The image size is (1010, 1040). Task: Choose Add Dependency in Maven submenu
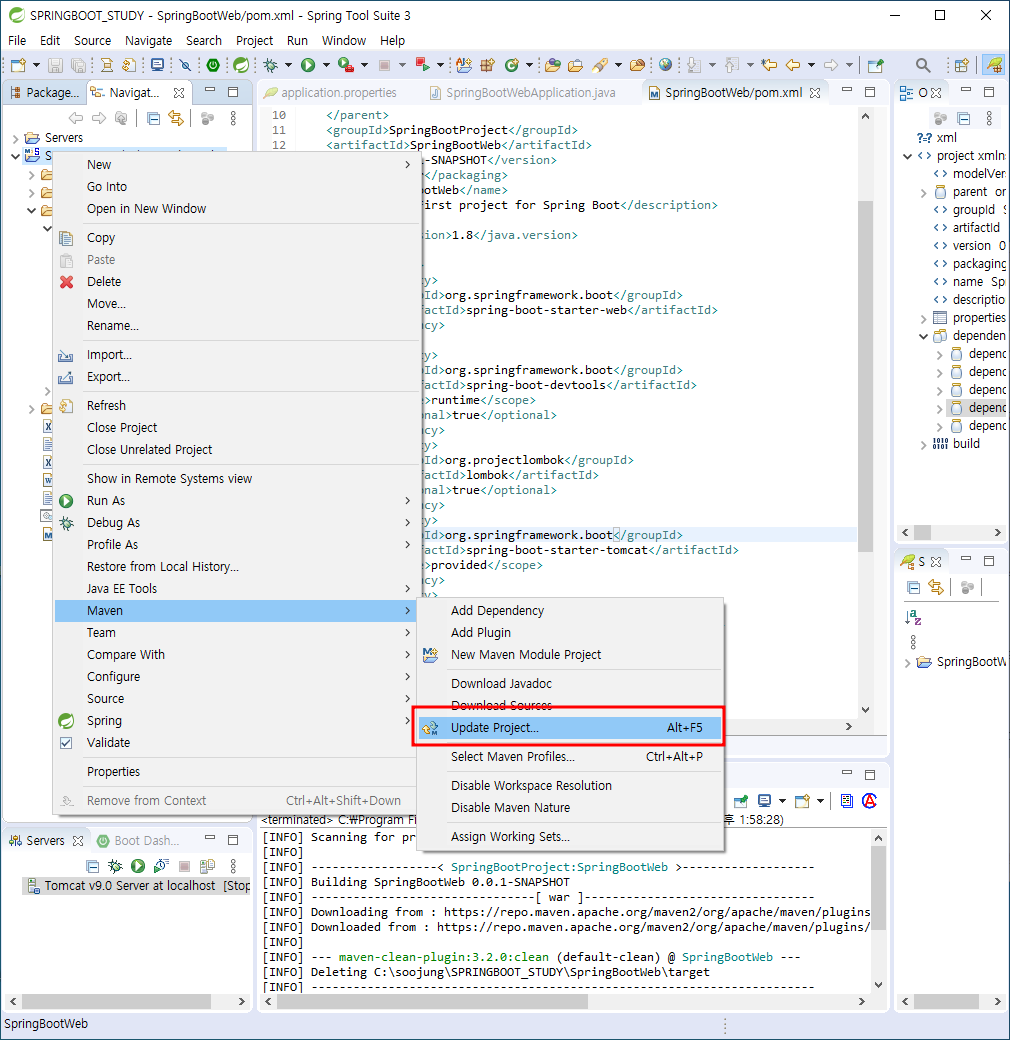(570, 610)
